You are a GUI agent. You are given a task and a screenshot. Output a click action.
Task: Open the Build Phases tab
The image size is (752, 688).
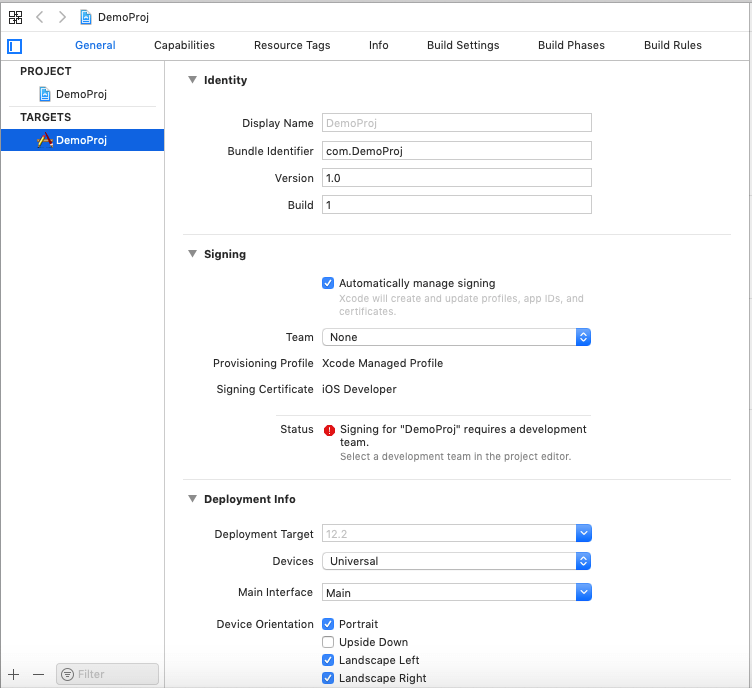coord(571,45)
